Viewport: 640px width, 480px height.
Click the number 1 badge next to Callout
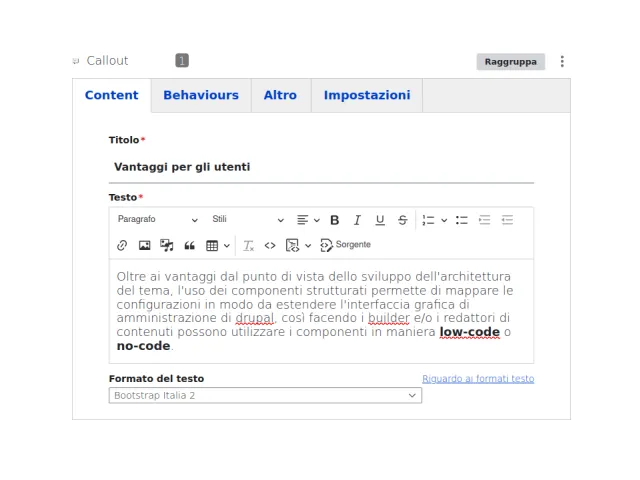182,60
